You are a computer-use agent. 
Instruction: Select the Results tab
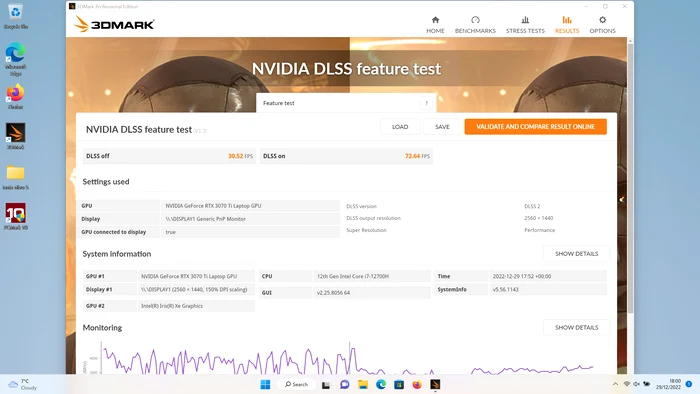(x=567, y=25)
